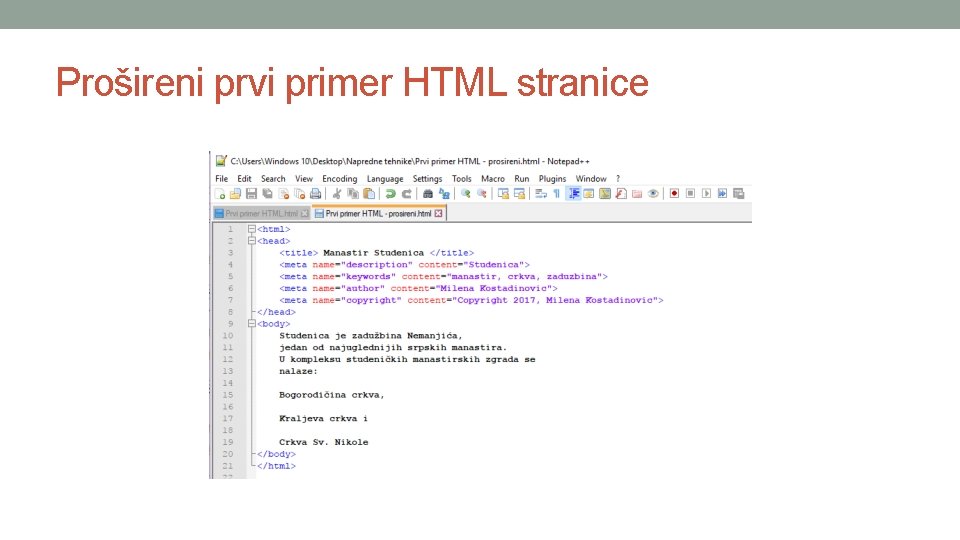Click the Synchronize vertical scrolling icon
Image resolution: width=960 pixels, height=540 pixels.
[x=503, y=193]
